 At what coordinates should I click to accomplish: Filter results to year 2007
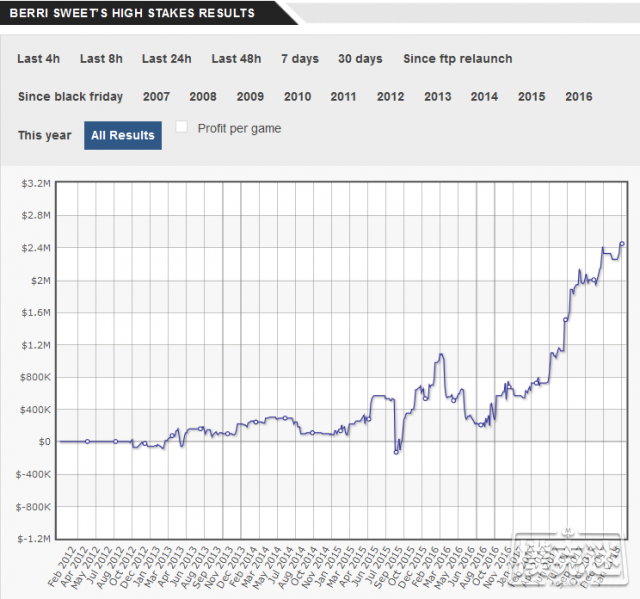[x=156, y=97]
